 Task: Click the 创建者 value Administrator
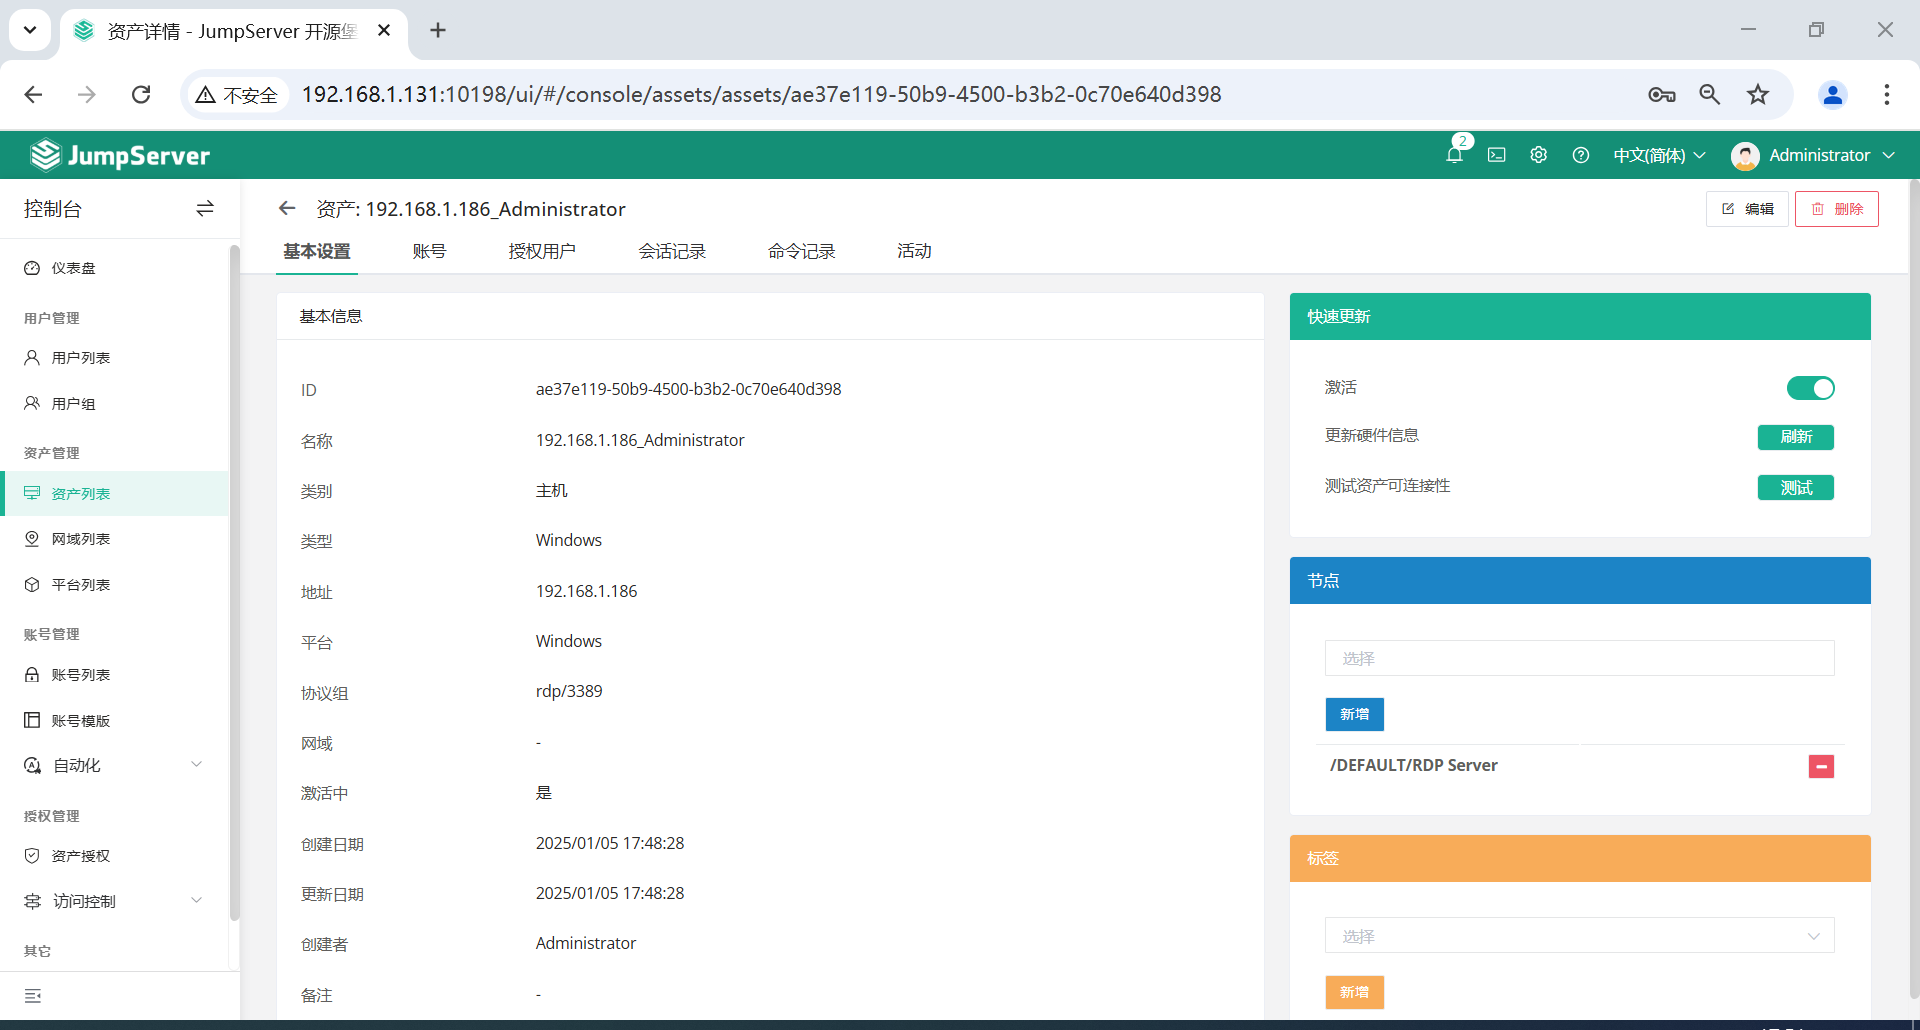(585, 943)
